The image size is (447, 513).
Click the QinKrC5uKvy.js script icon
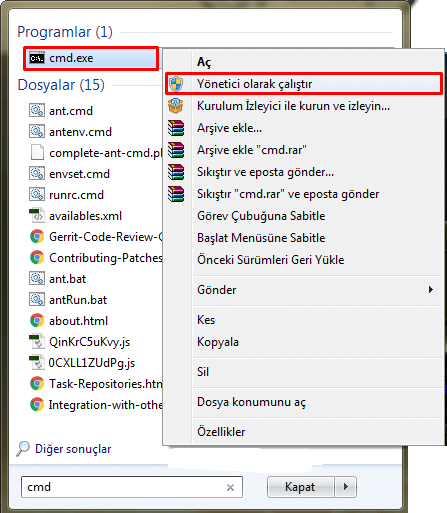click(x=37, y=342)
